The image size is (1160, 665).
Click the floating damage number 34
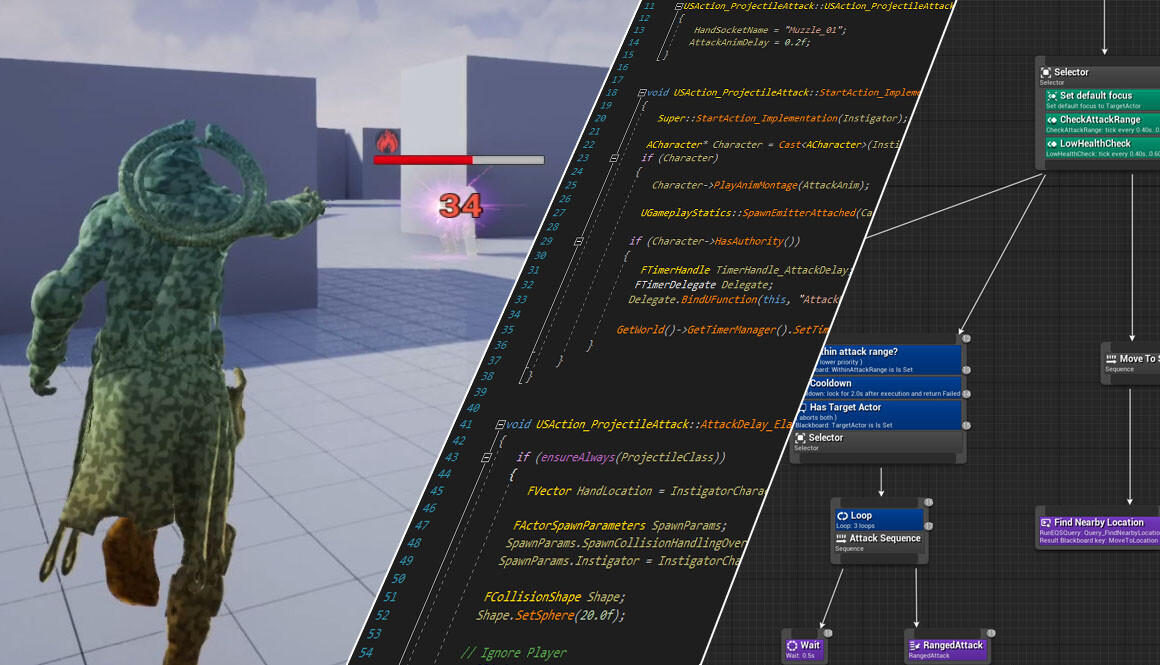[460, 207]
